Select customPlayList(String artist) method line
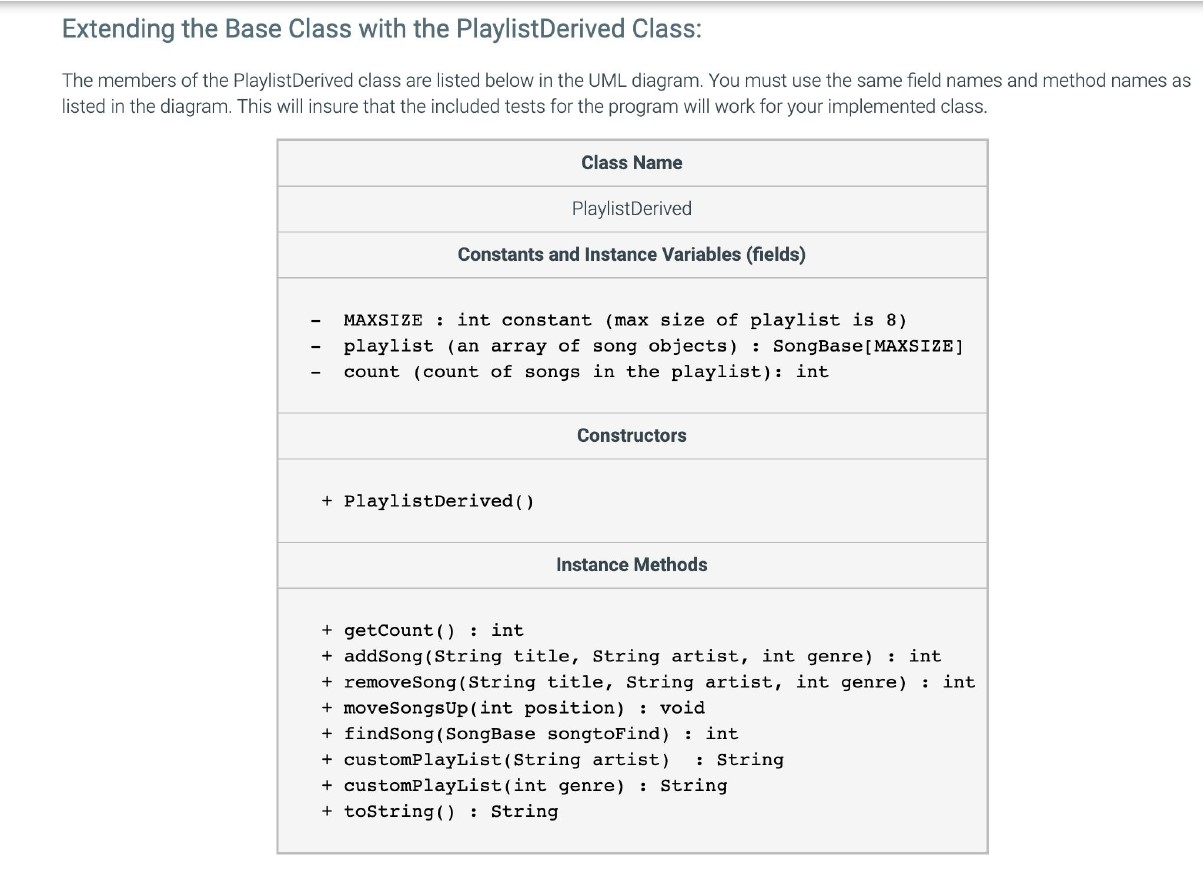 point(563,760)
